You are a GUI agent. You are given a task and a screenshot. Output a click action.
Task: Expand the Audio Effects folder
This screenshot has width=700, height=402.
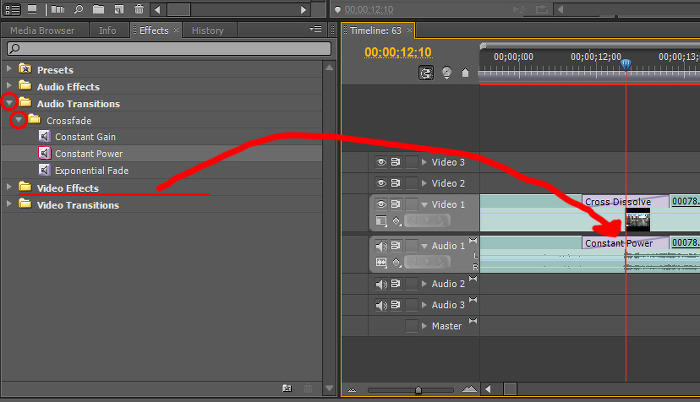(9, 85)
